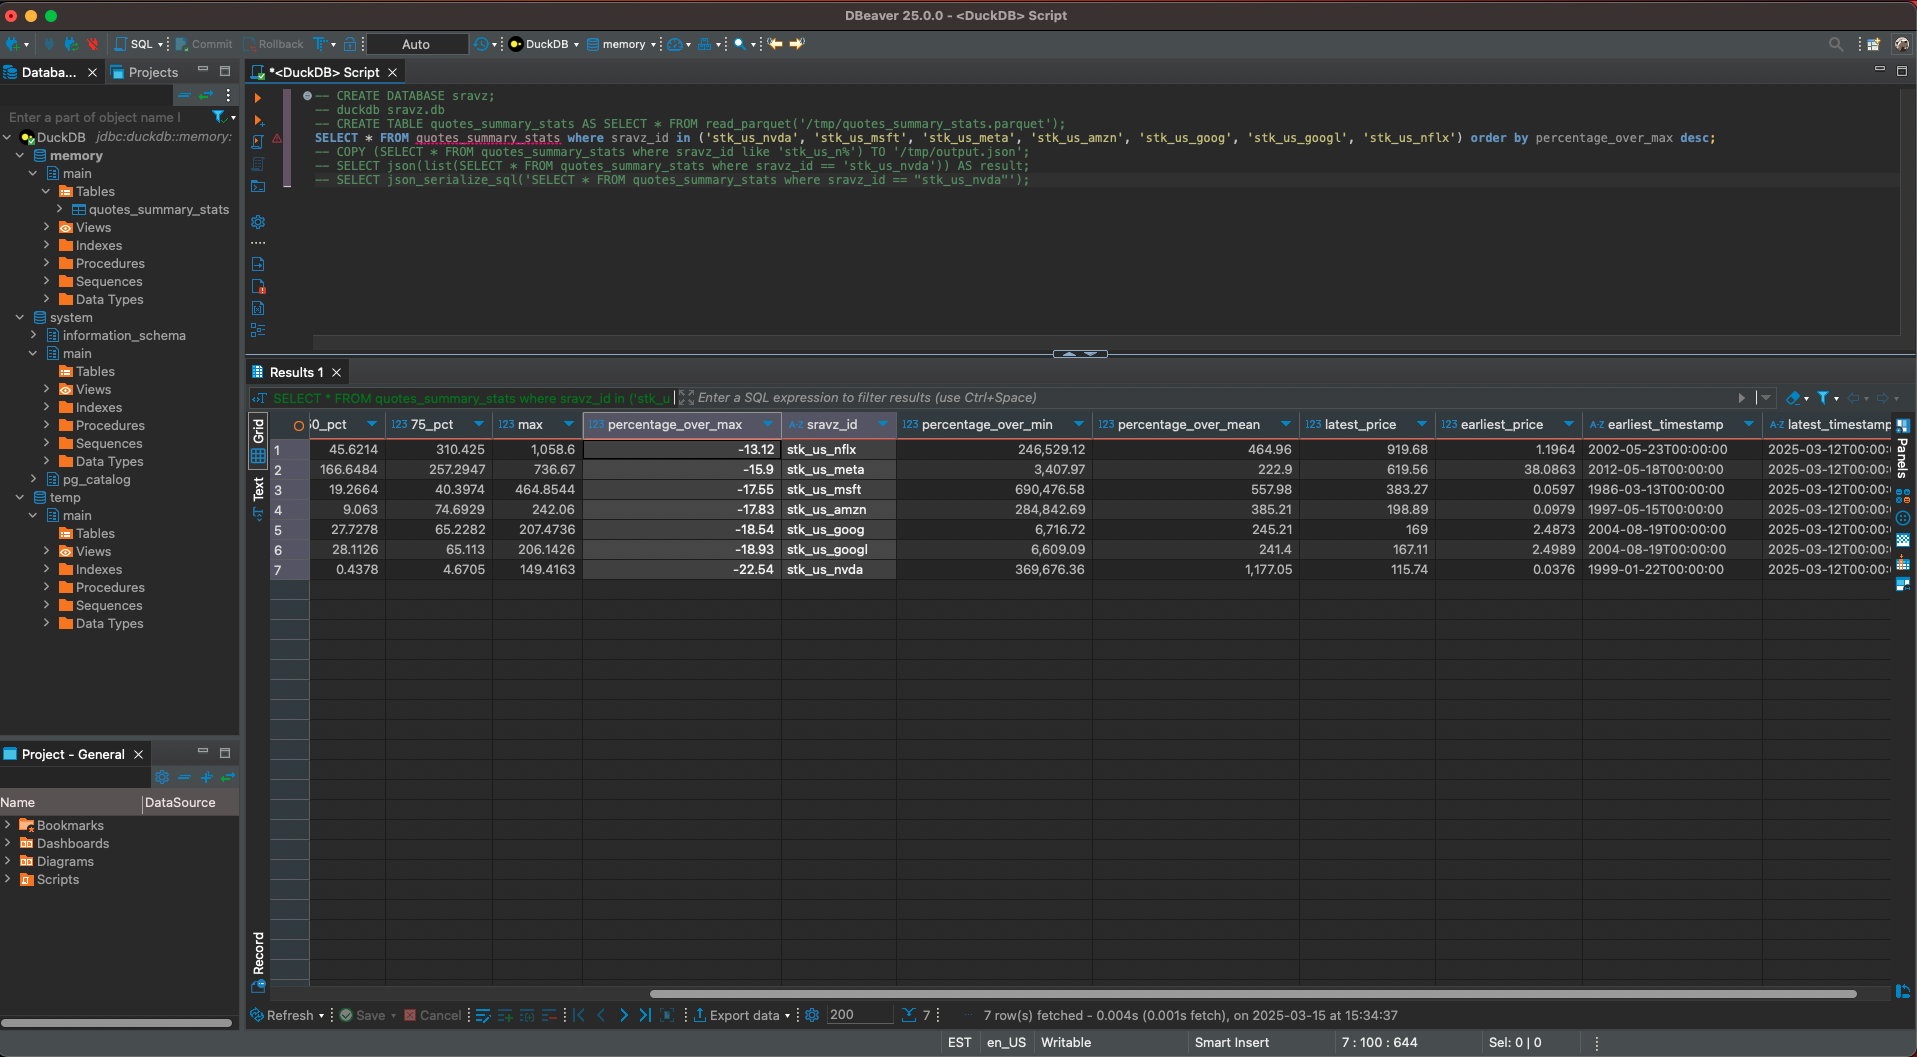
Task: Toggle filter on latest_price column
Action: click(x=1421, y=424)
